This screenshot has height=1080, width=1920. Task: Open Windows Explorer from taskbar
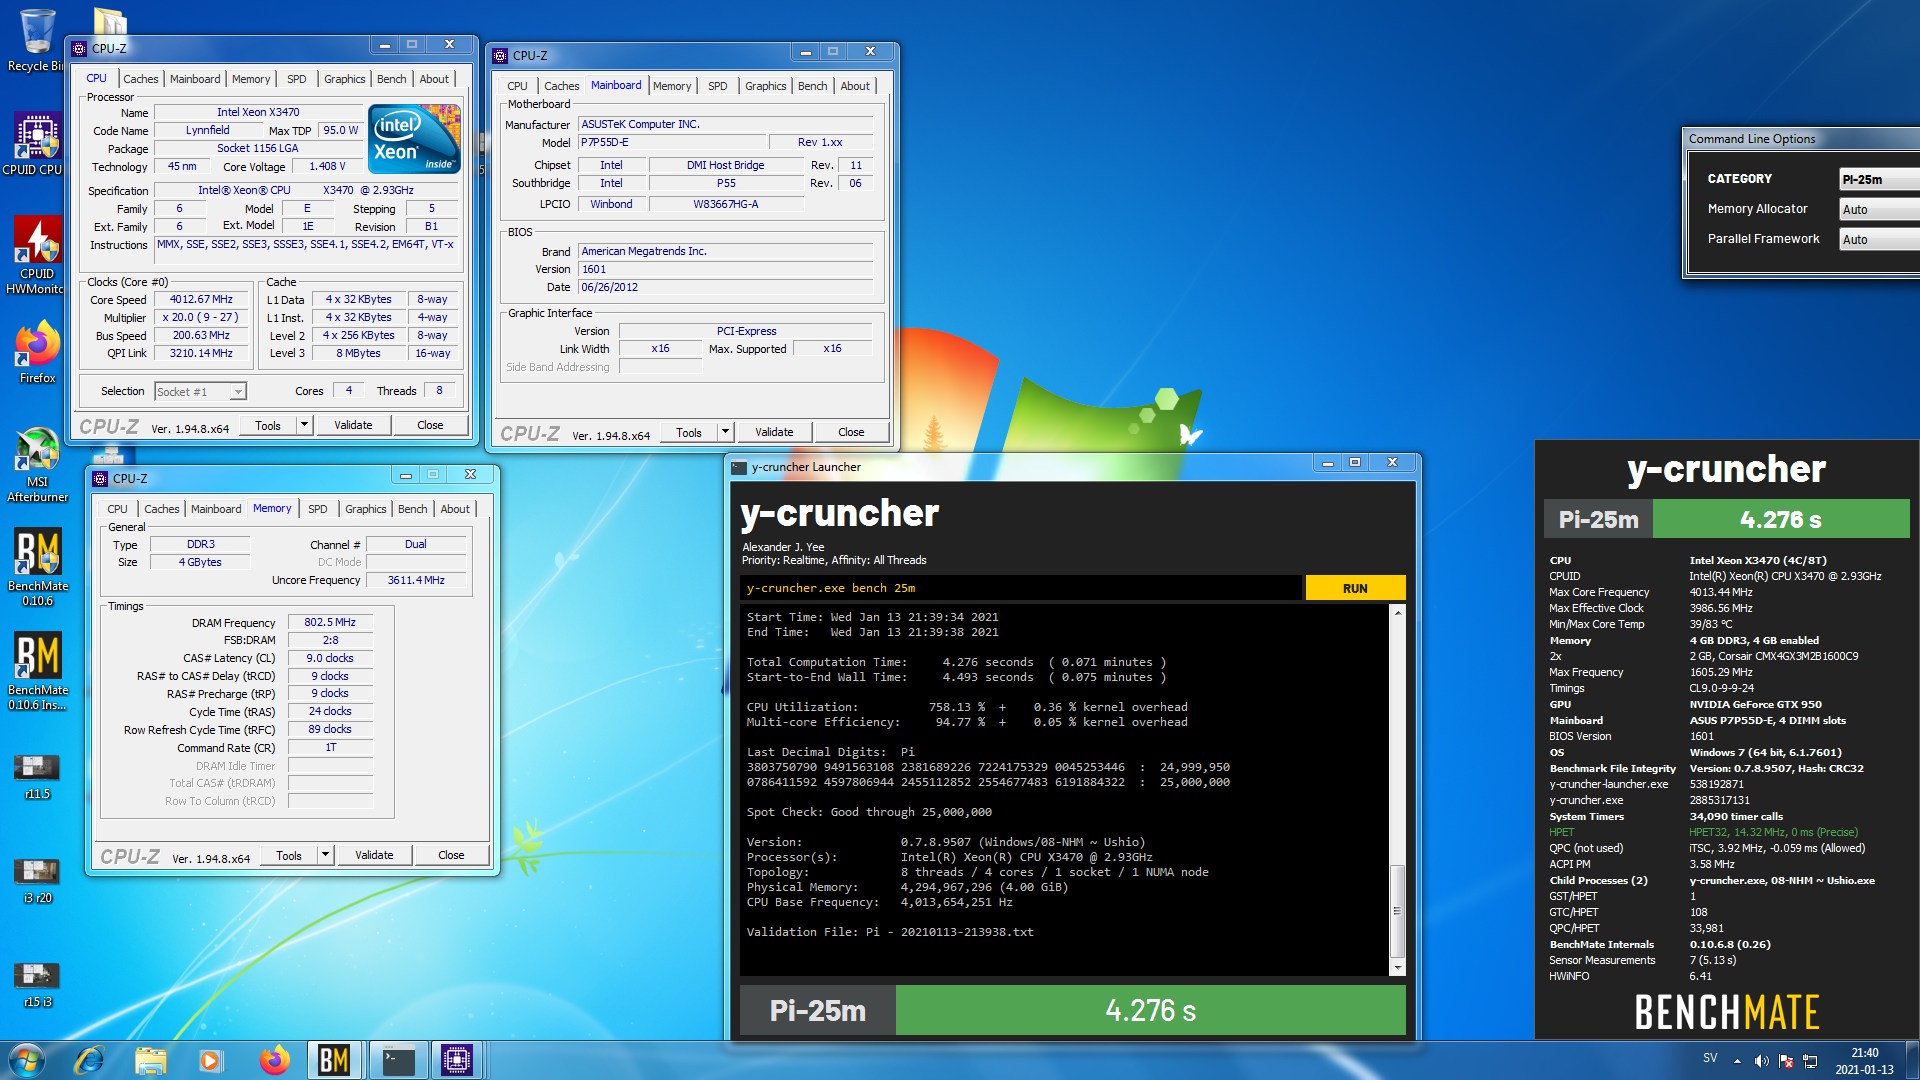tap(150, 1060)
